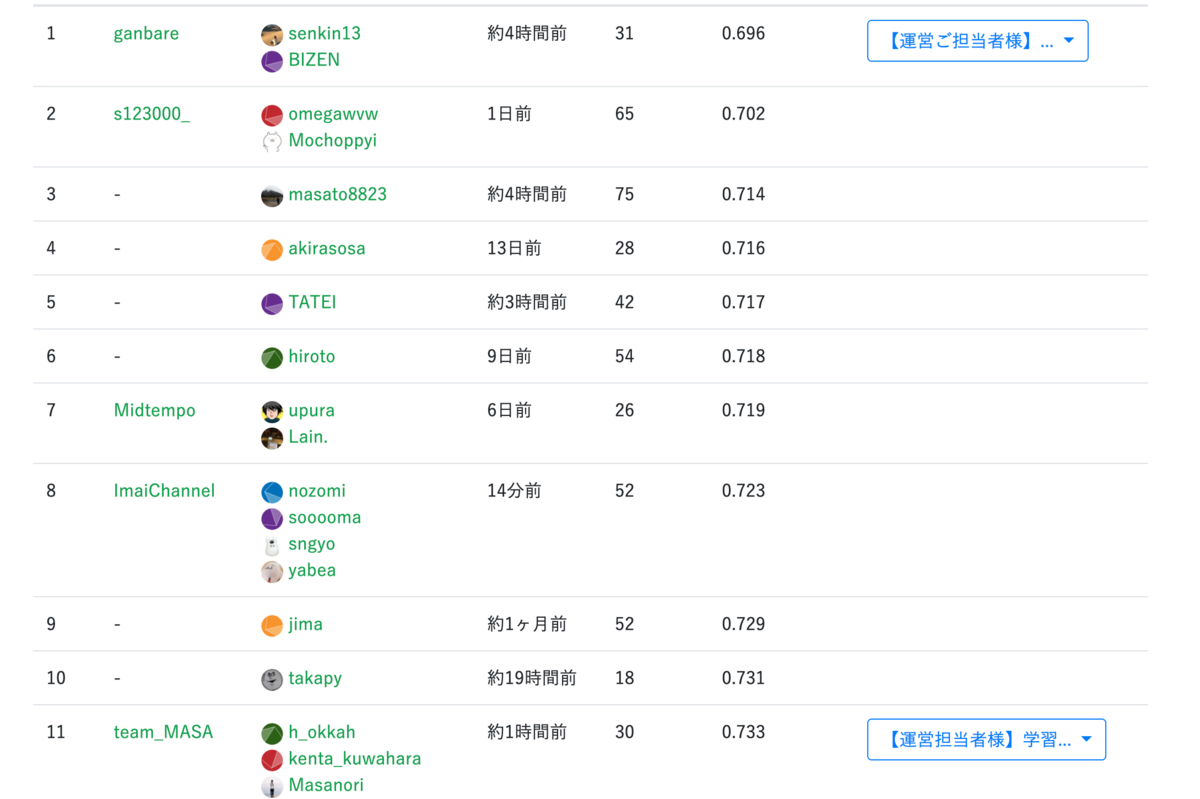This screenshot has height=799, width=1200.
Task: Open nozomi's user profile
Action: tap(317, 490)
